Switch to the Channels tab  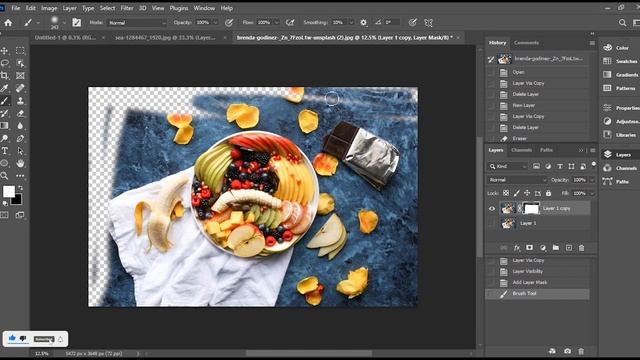coord(521,150)
